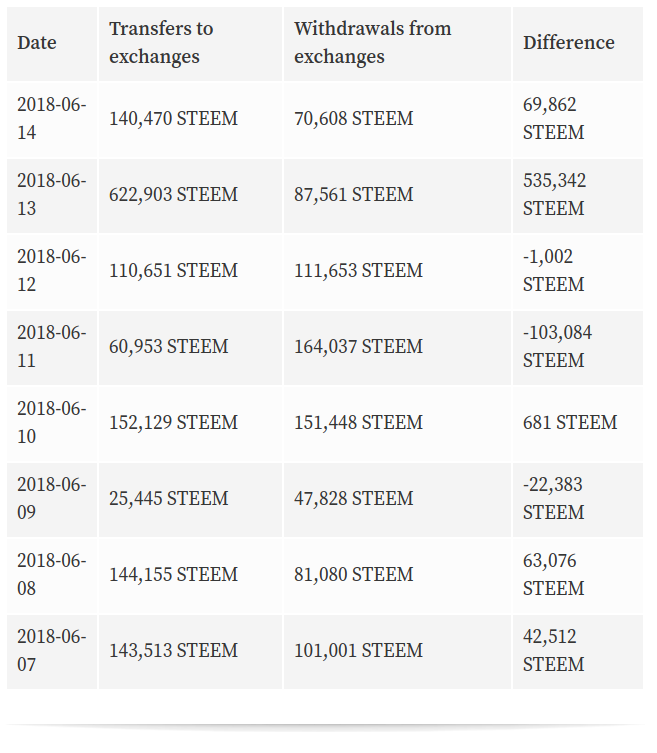This screenshot has width=657, height=753.
Task: Select the 2018-06-09 date cell
Action: point(52,499)
